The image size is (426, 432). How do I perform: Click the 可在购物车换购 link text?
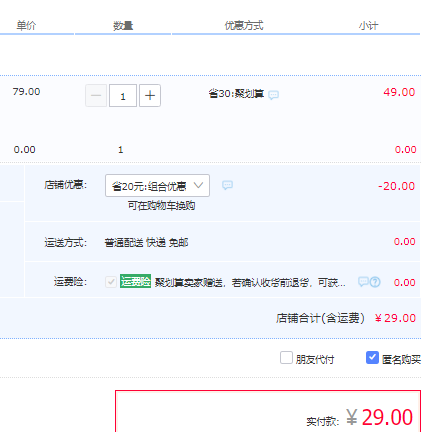(x=161, y=206)
